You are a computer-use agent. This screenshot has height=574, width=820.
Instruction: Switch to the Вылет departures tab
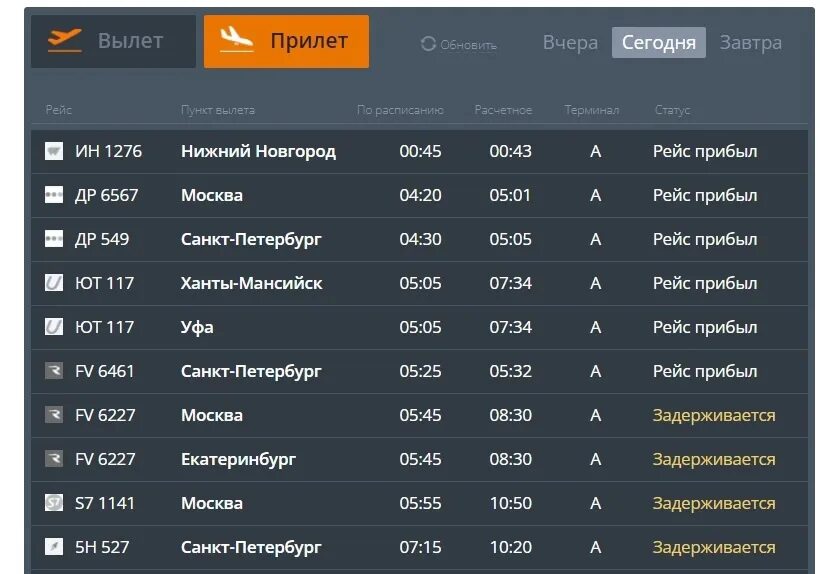pos(113,42)
